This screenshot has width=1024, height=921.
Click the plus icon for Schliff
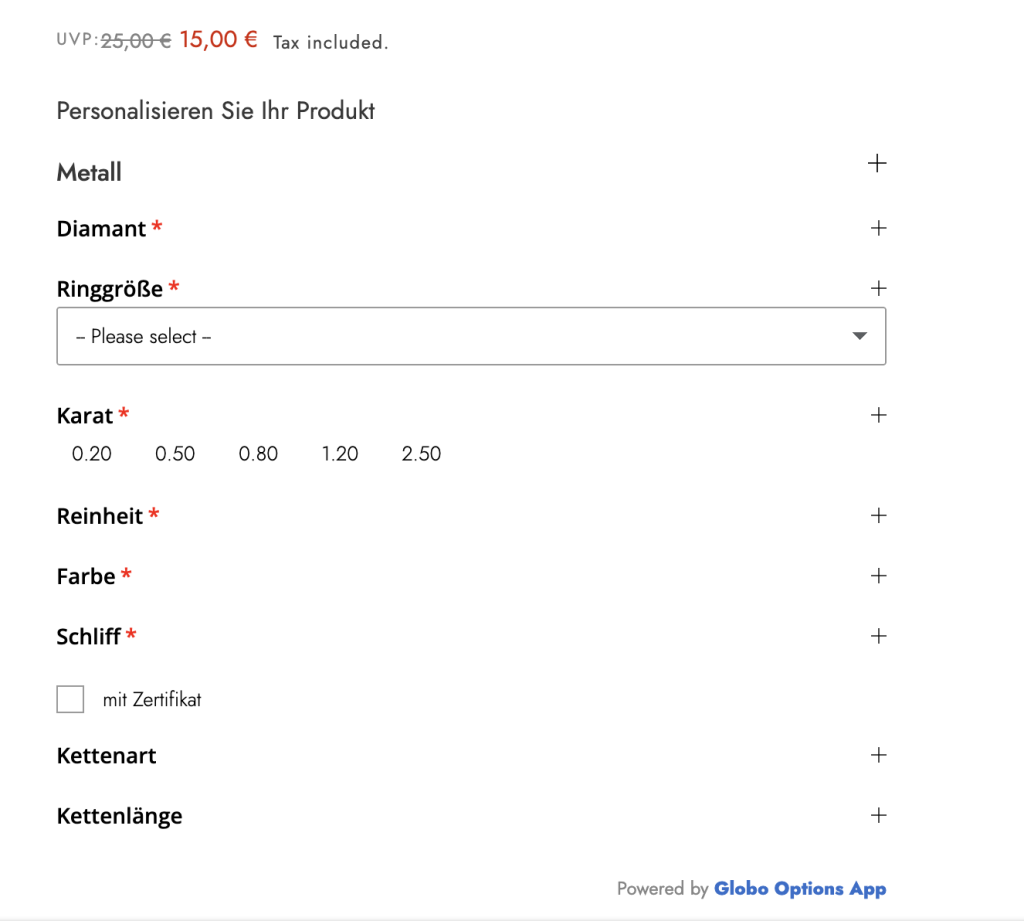click(878, 636)
